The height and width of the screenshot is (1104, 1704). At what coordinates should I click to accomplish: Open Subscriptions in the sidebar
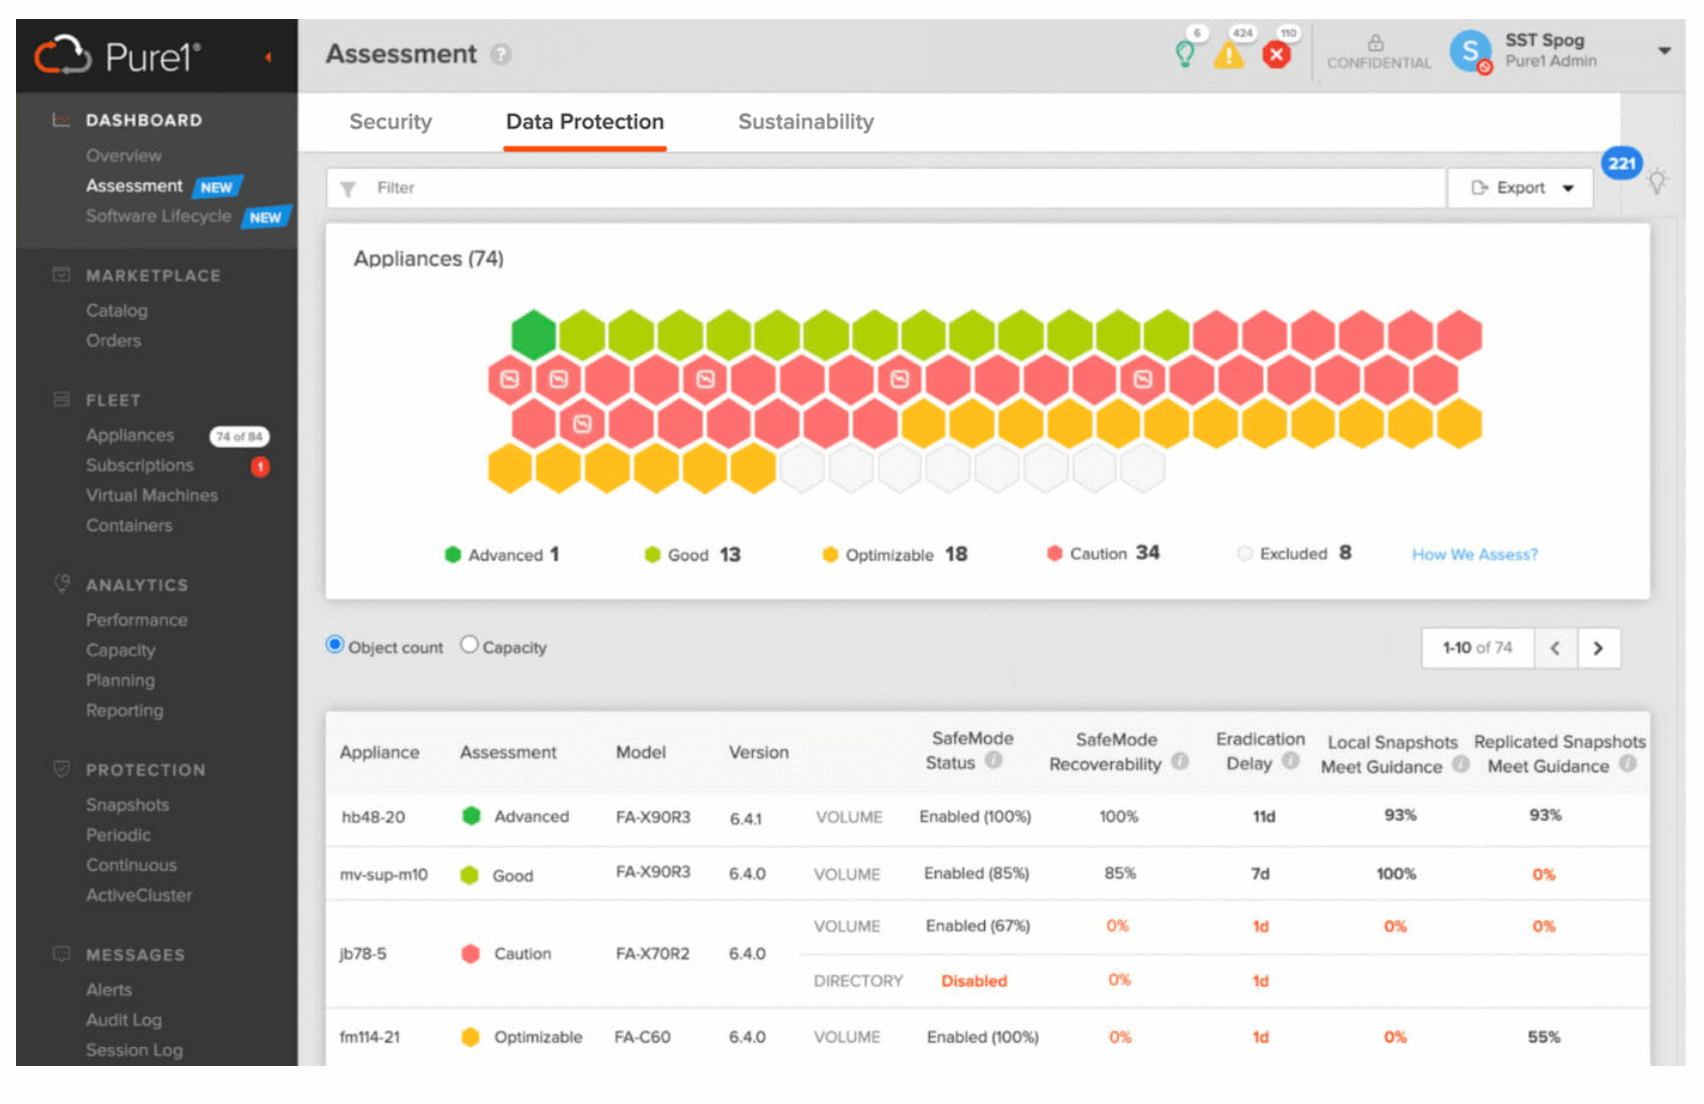pos(140,465)
